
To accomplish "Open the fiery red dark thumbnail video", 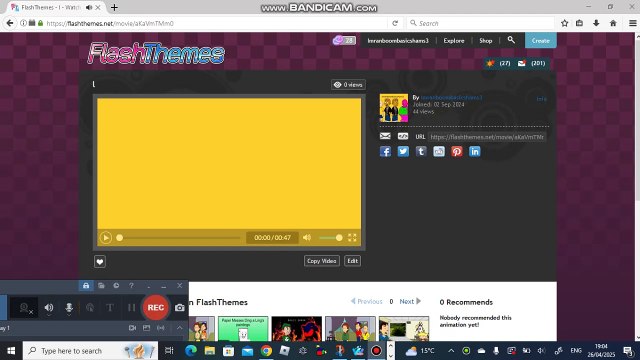I will (x=297, y=329).
